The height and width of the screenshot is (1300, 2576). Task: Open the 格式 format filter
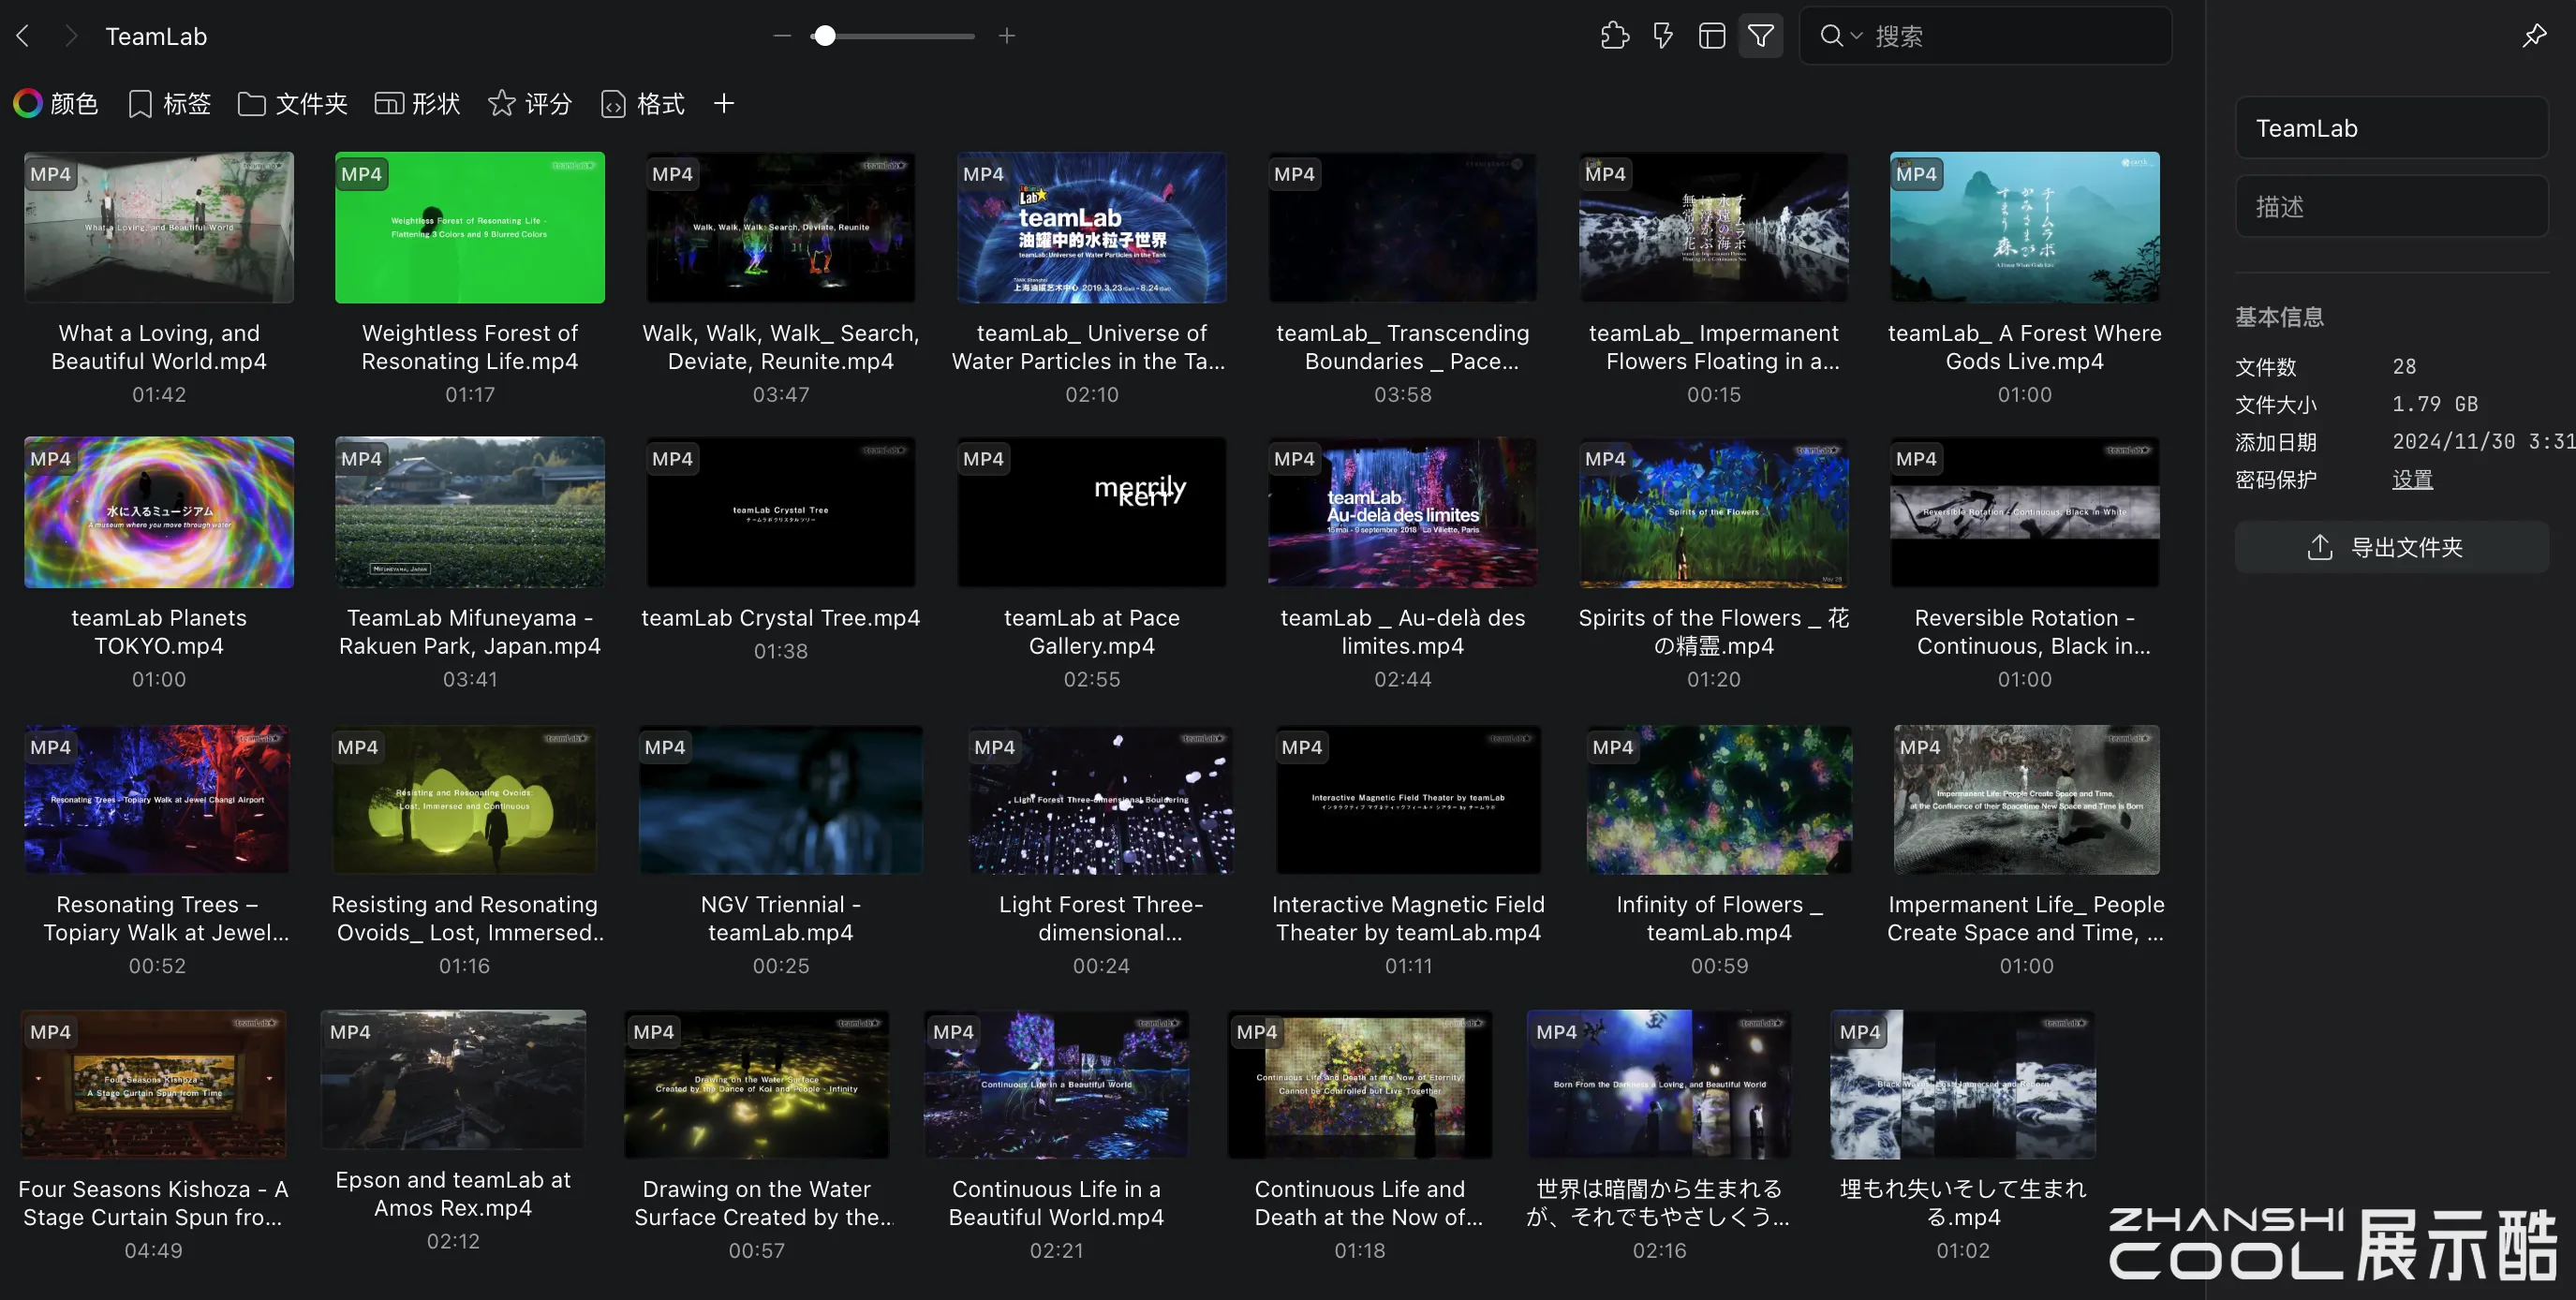(643, 103)
